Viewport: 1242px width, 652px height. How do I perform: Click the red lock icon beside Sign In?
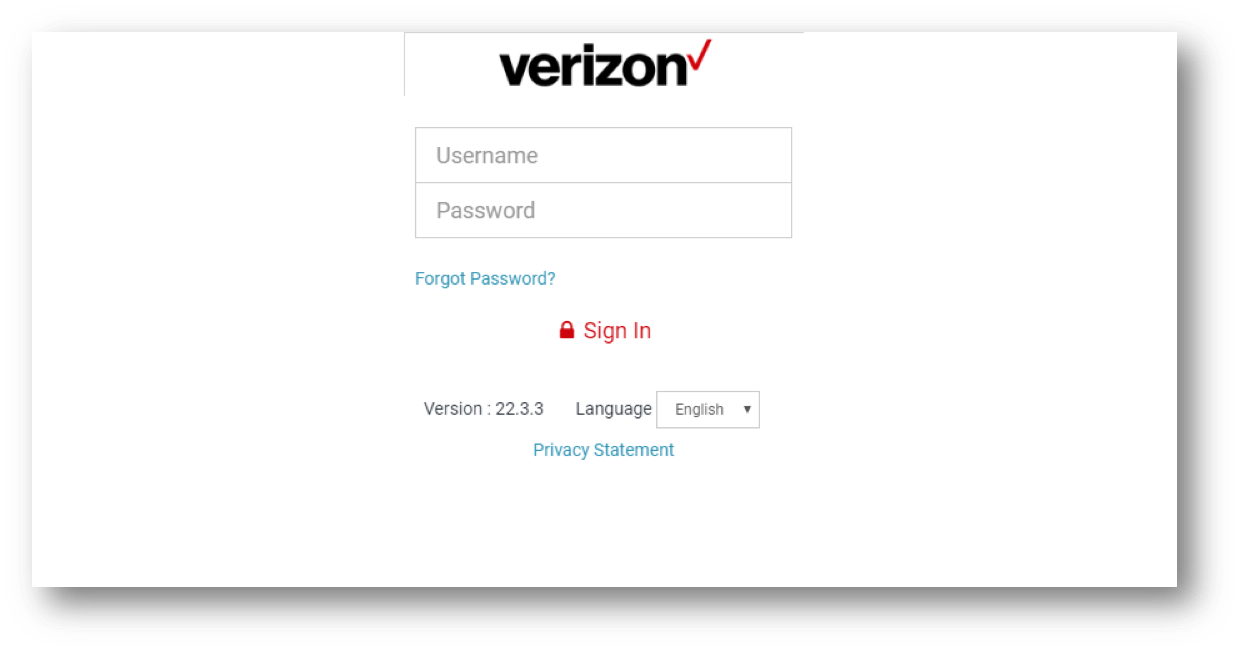click(x=567, y=330)
